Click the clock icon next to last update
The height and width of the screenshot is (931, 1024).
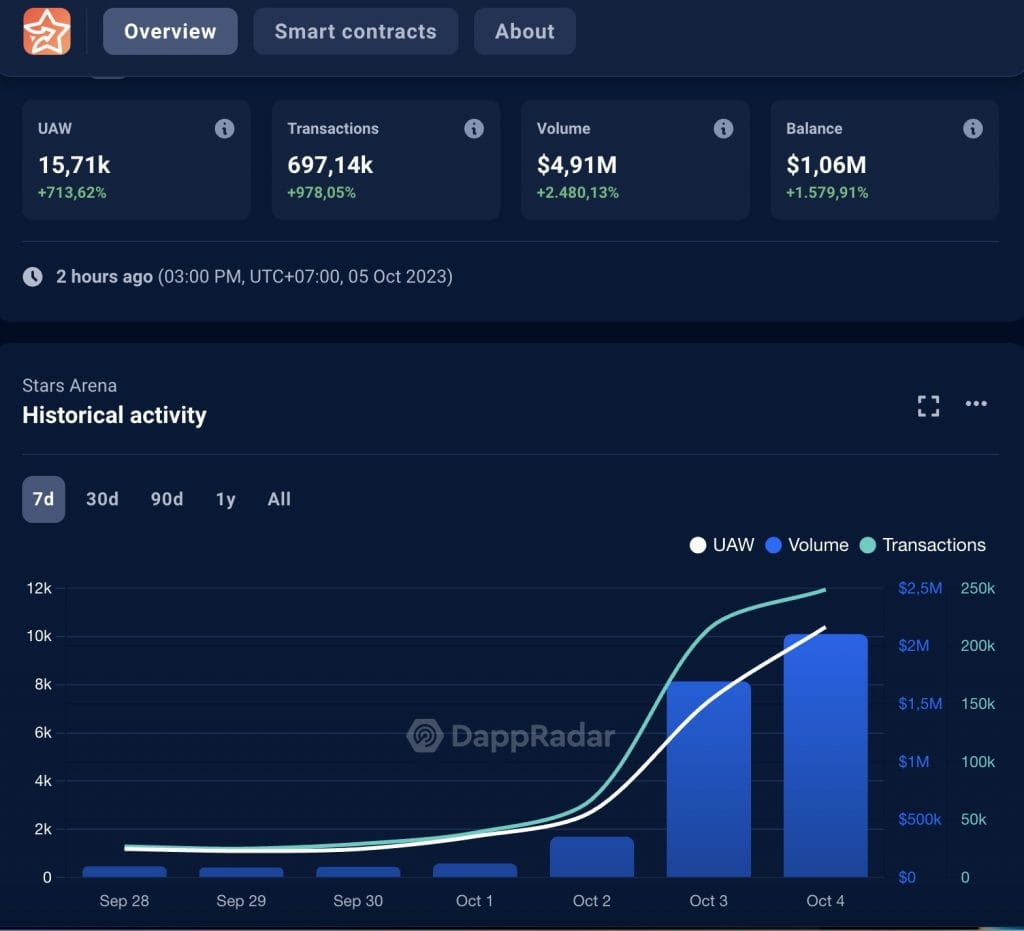click(30, 276)
